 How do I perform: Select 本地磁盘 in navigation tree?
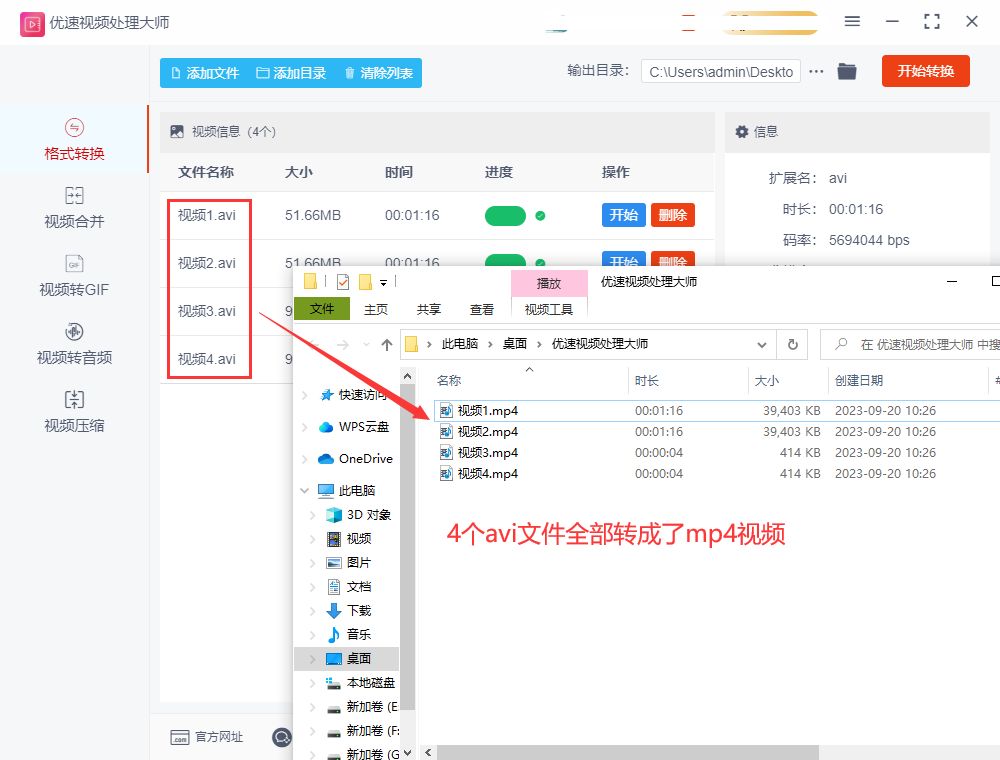[371, 683]
